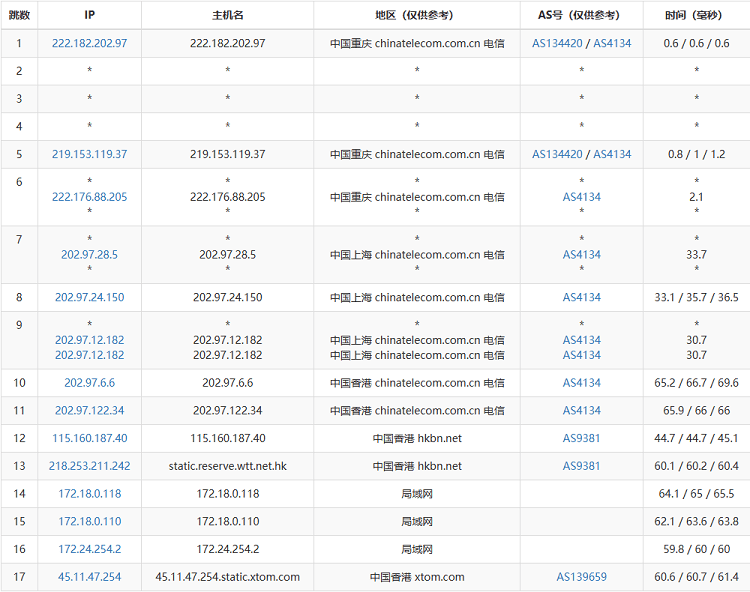Select time value 0.8 / 1 / 1.2

coord(696,154)
